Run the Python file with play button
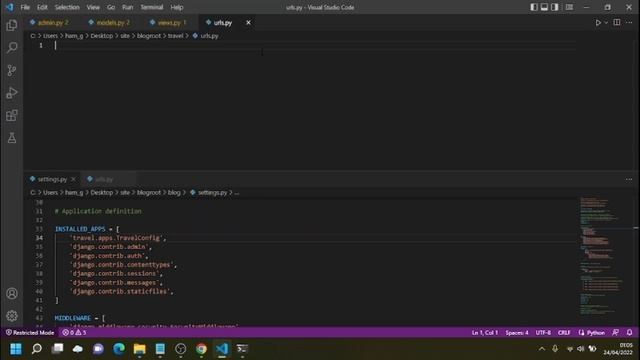This screenshot has width=640, height=360. [x=598, y=22]
